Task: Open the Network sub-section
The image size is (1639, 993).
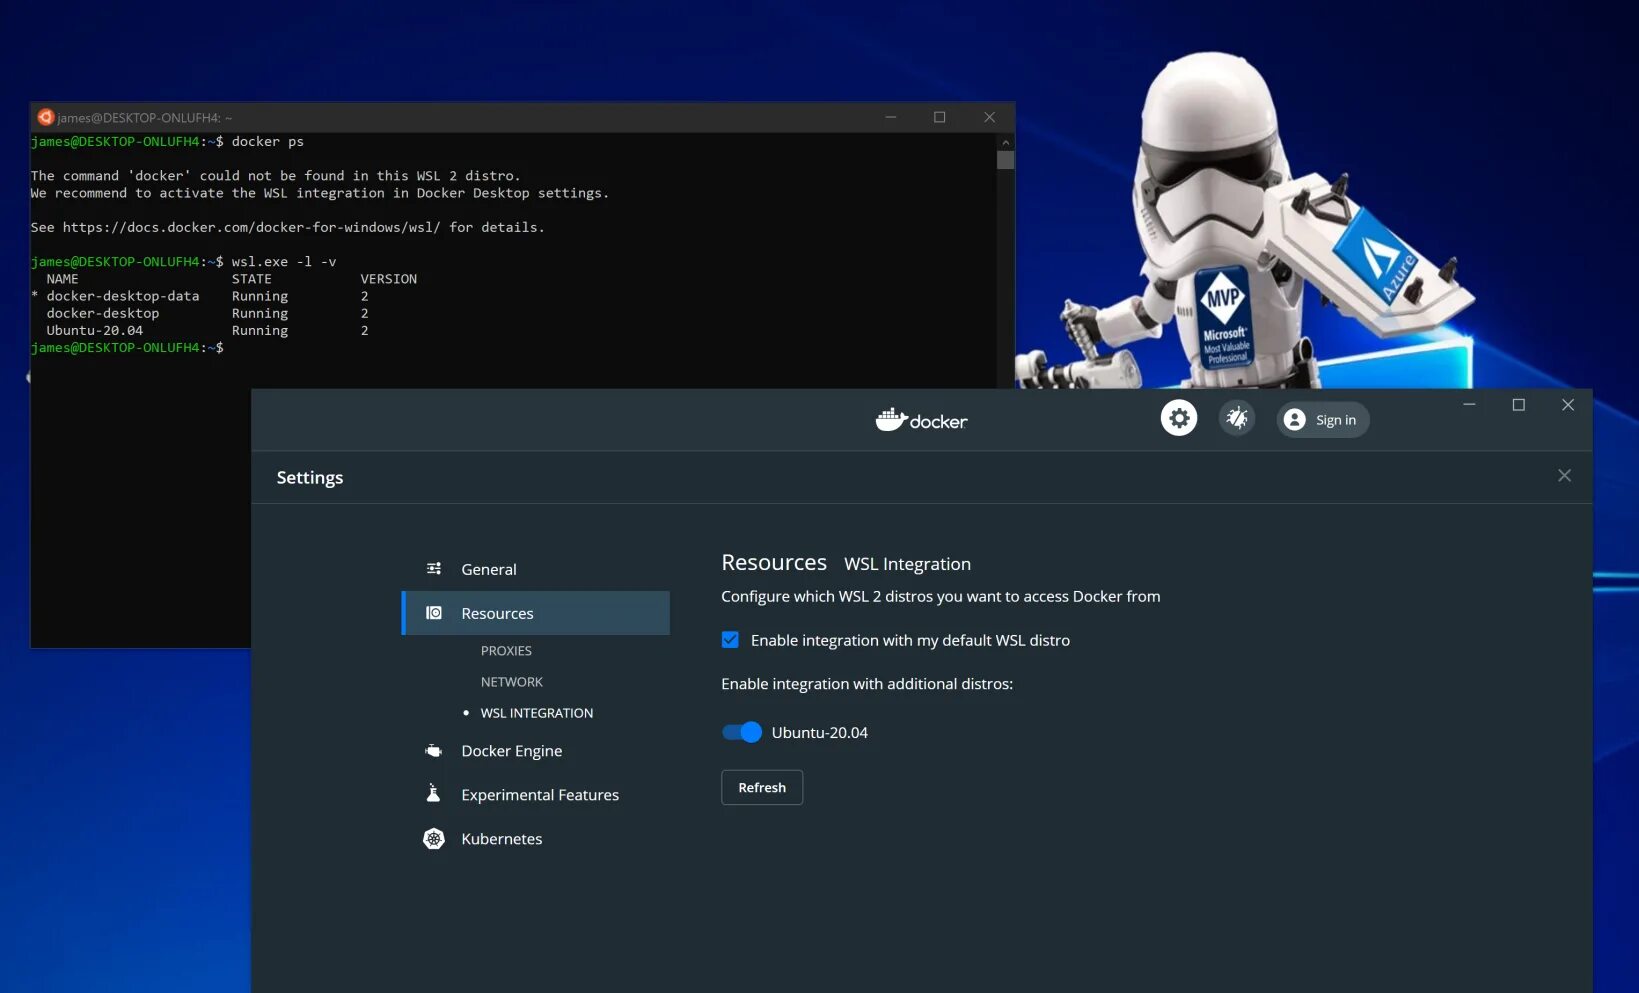Action: (x=512, y=682)
